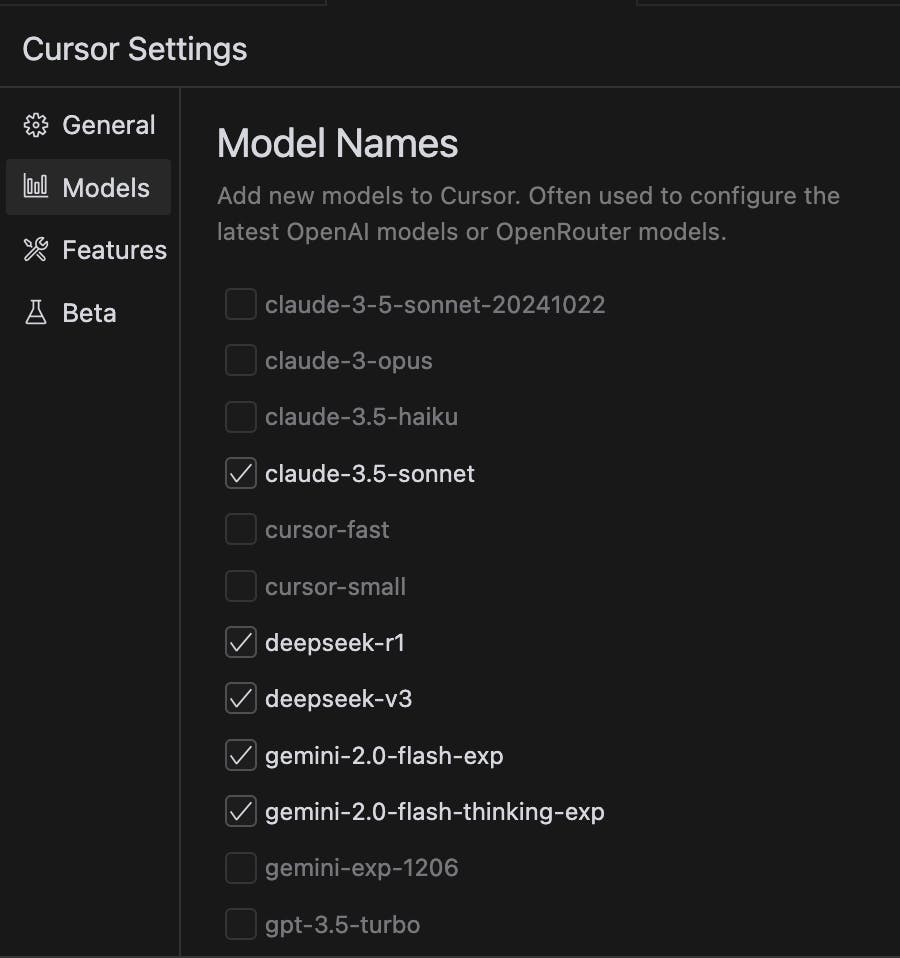This screenshot has height=958, width=900.
Task: Enable the gemini-exp-1206 model
Action: coord(240,868)
